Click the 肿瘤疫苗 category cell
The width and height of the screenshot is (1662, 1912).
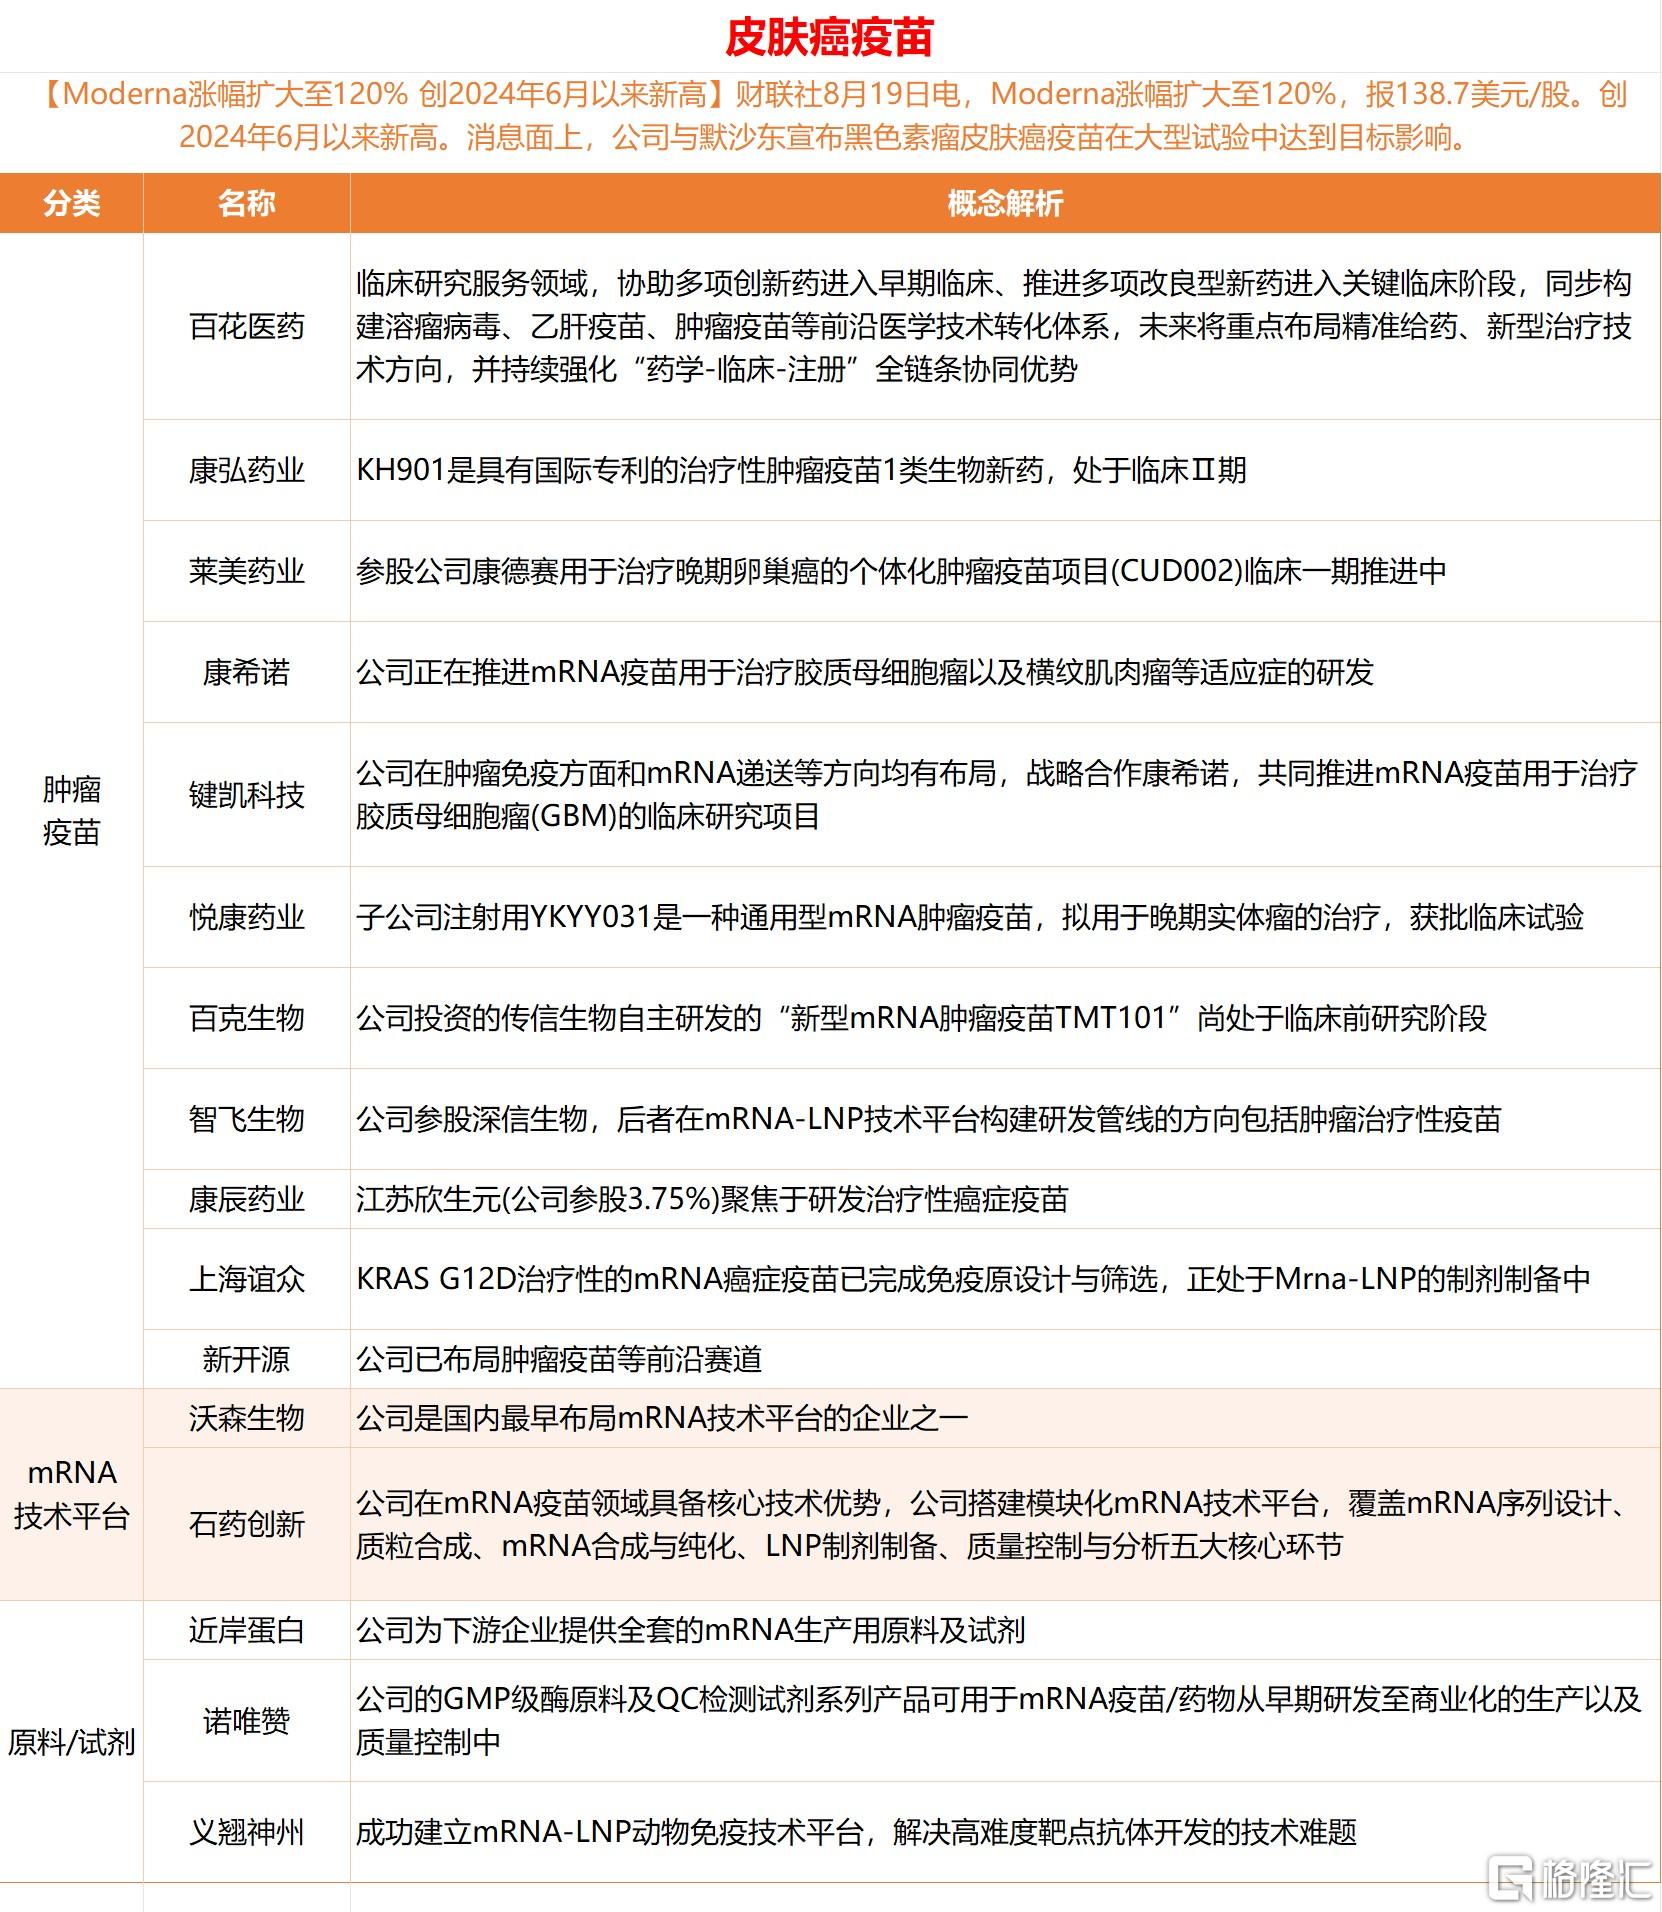(71, 811)
